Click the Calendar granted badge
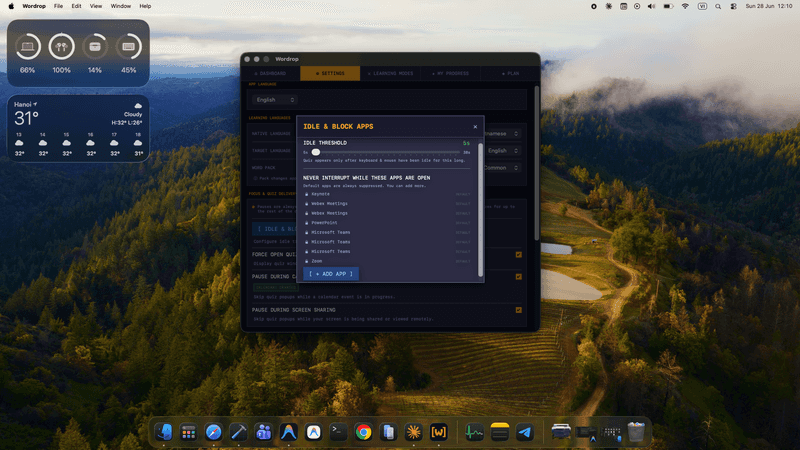This screenshot has width=800, height=450. click(x=276, y=288)
